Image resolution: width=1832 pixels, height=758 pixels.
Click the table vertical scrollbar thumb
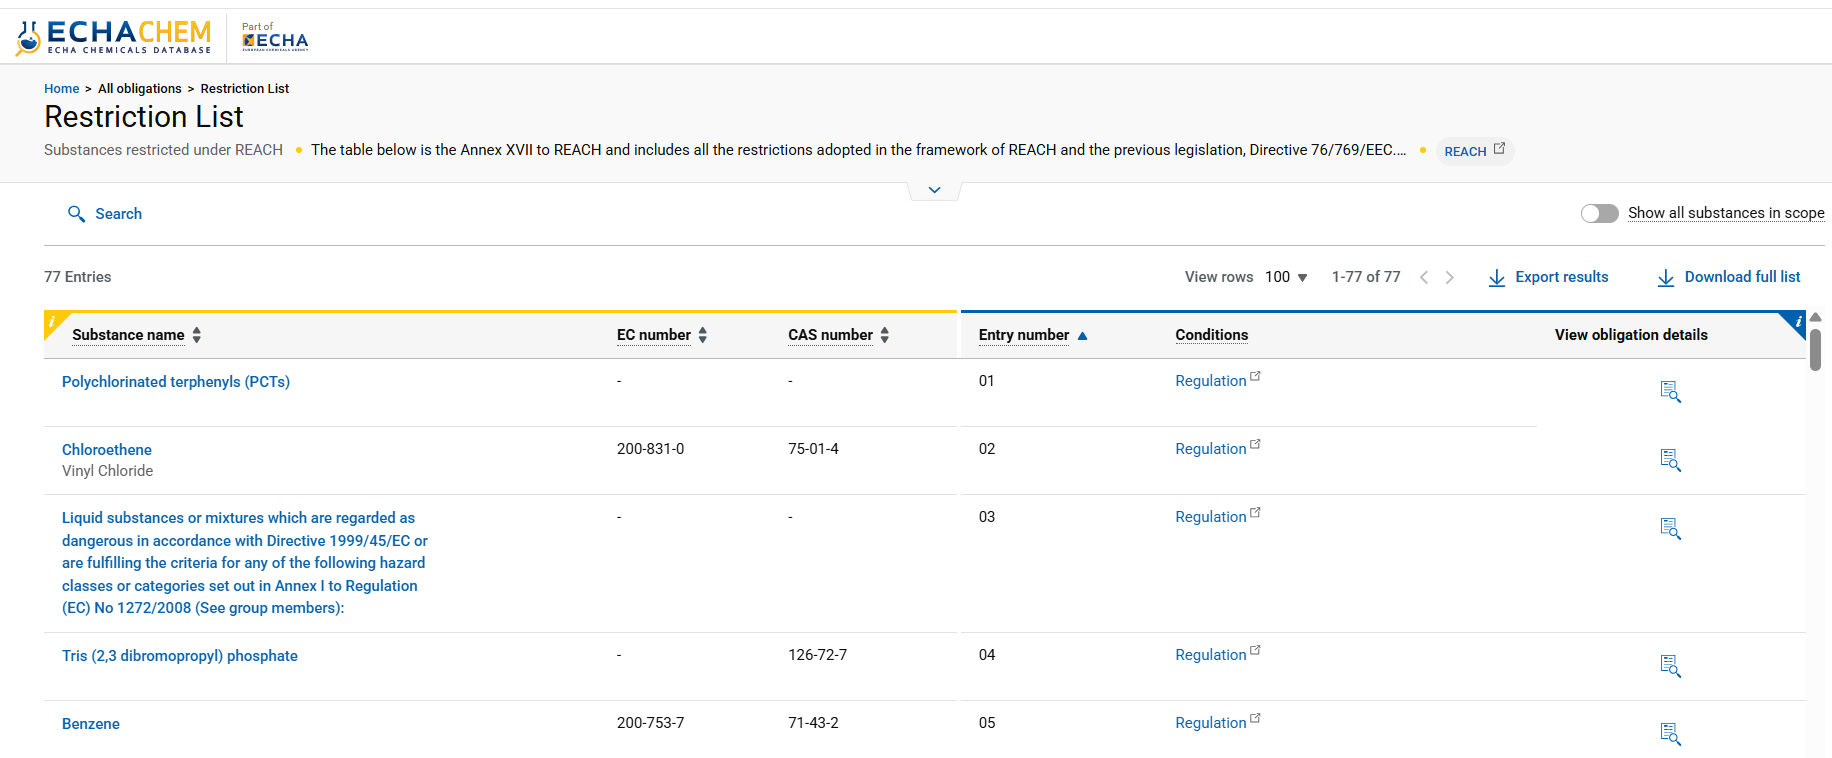pos(1815,350)
